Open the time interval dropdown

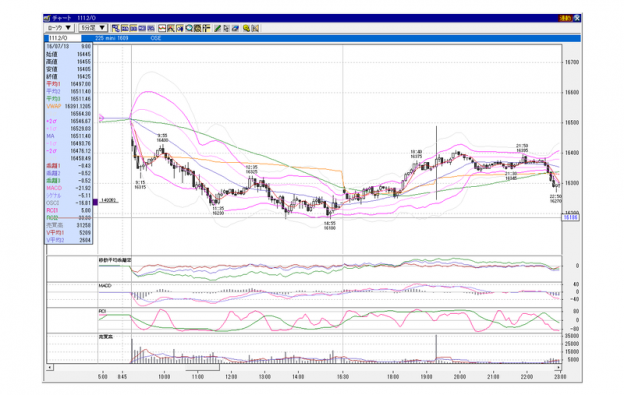click(93, 28)
